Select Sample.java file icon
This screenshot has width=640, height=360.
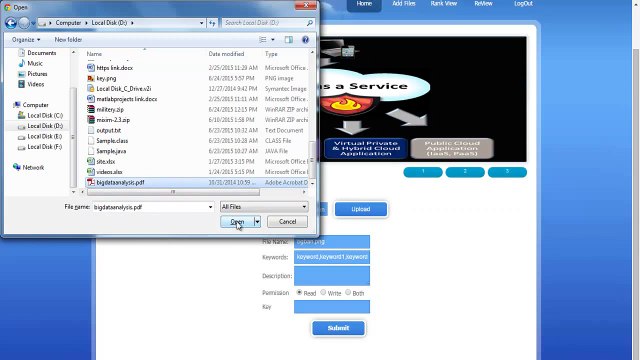91,151
